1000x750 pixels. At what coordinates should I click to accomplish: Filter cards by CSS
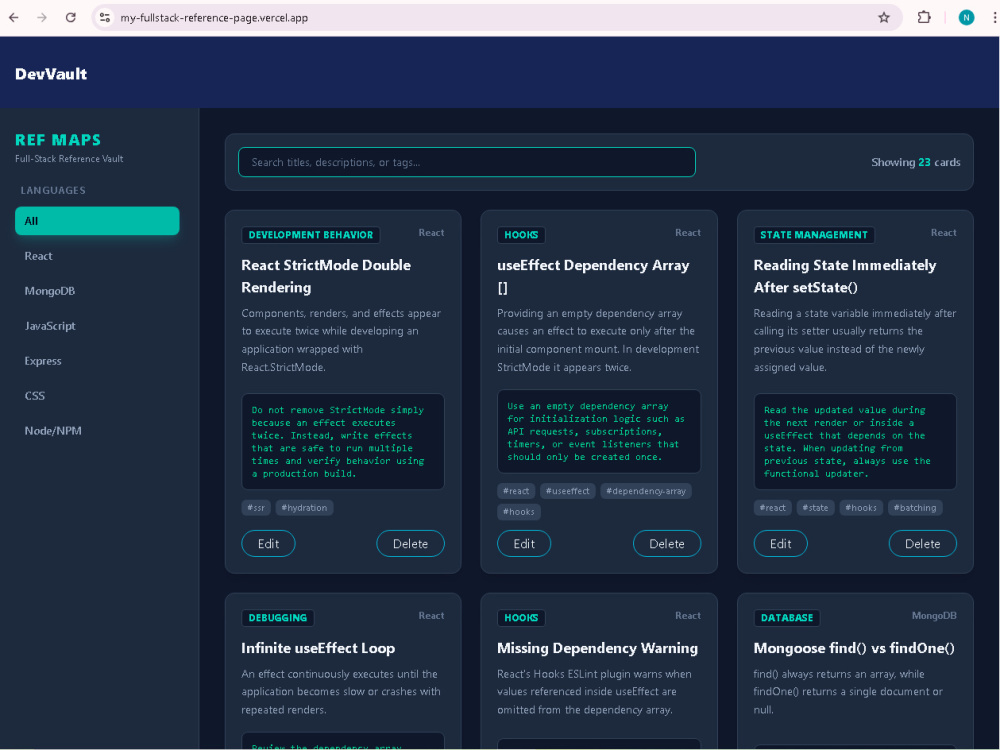97,396
